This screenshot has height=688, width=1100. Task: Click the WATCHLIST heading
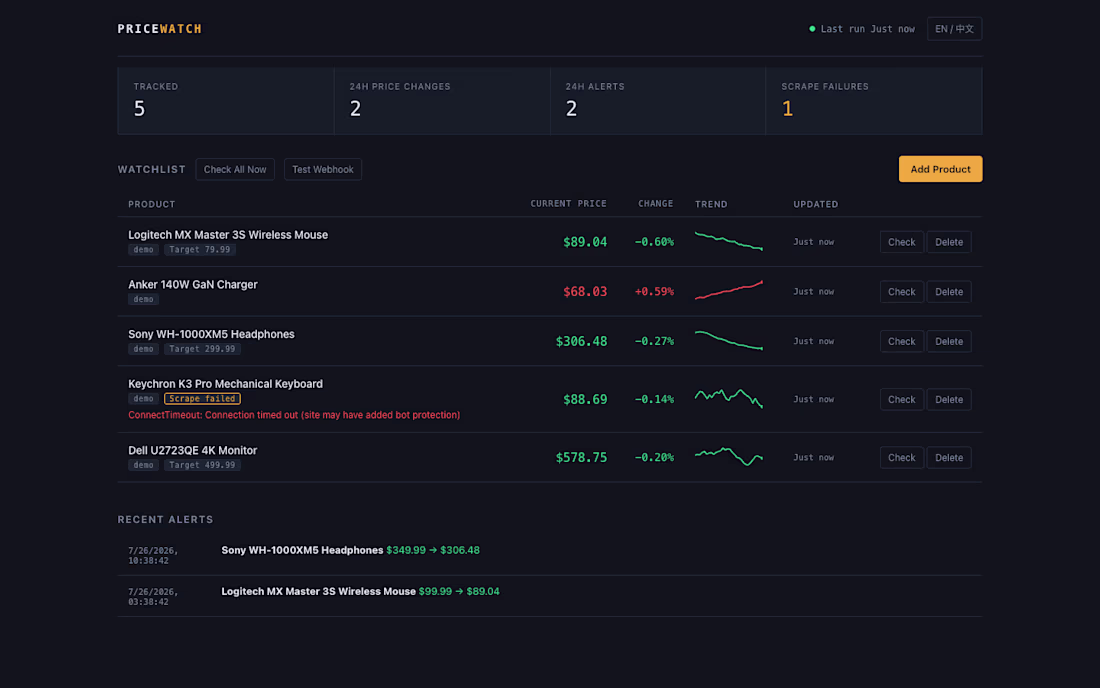coord(152,170)
